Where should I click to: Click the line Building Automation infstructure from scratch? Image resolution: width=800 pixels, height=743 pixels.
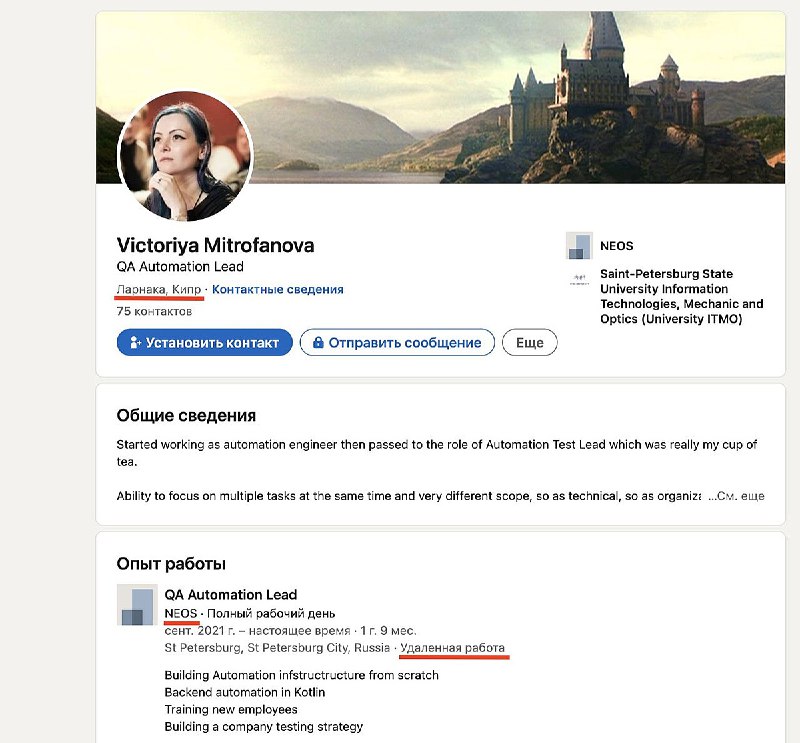coord(302,675)
